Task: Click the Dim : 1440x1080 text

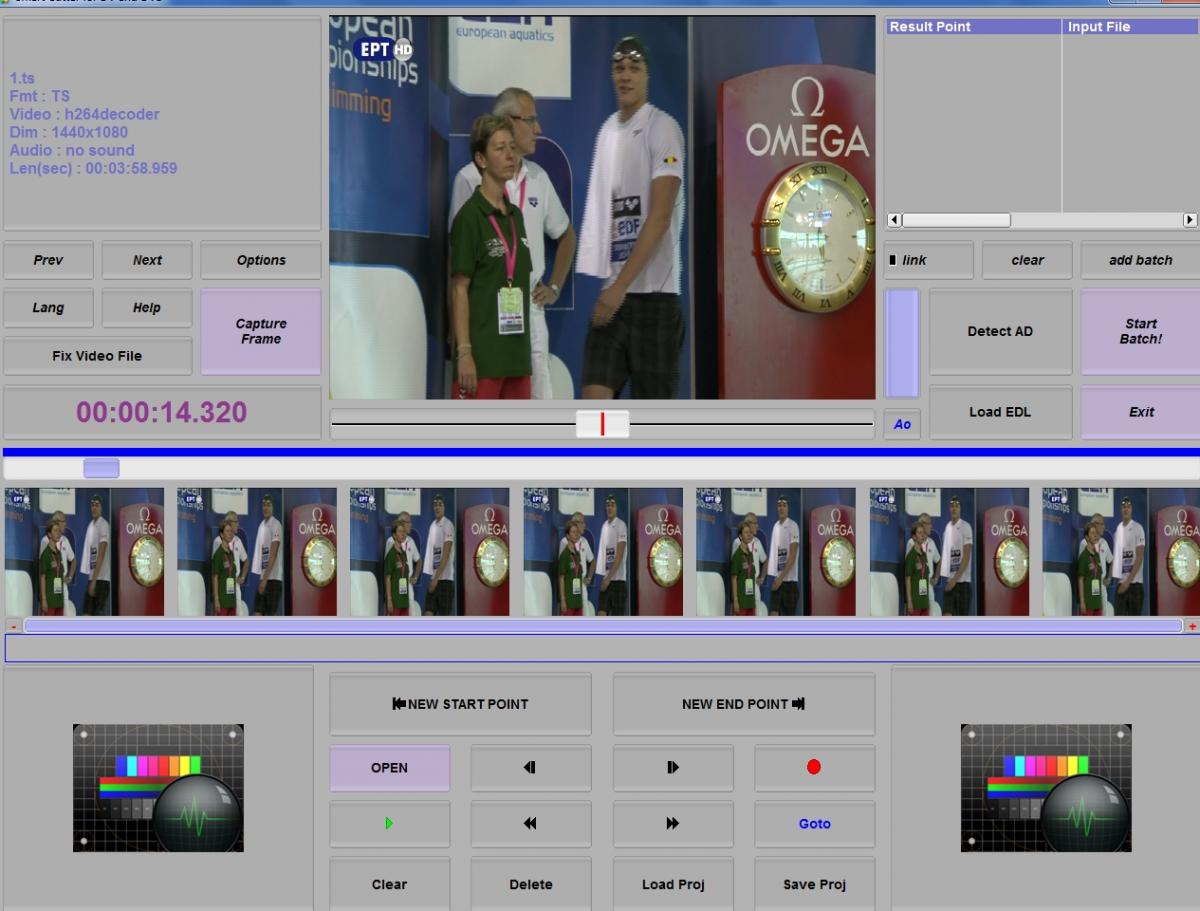Action: (69, 132)
